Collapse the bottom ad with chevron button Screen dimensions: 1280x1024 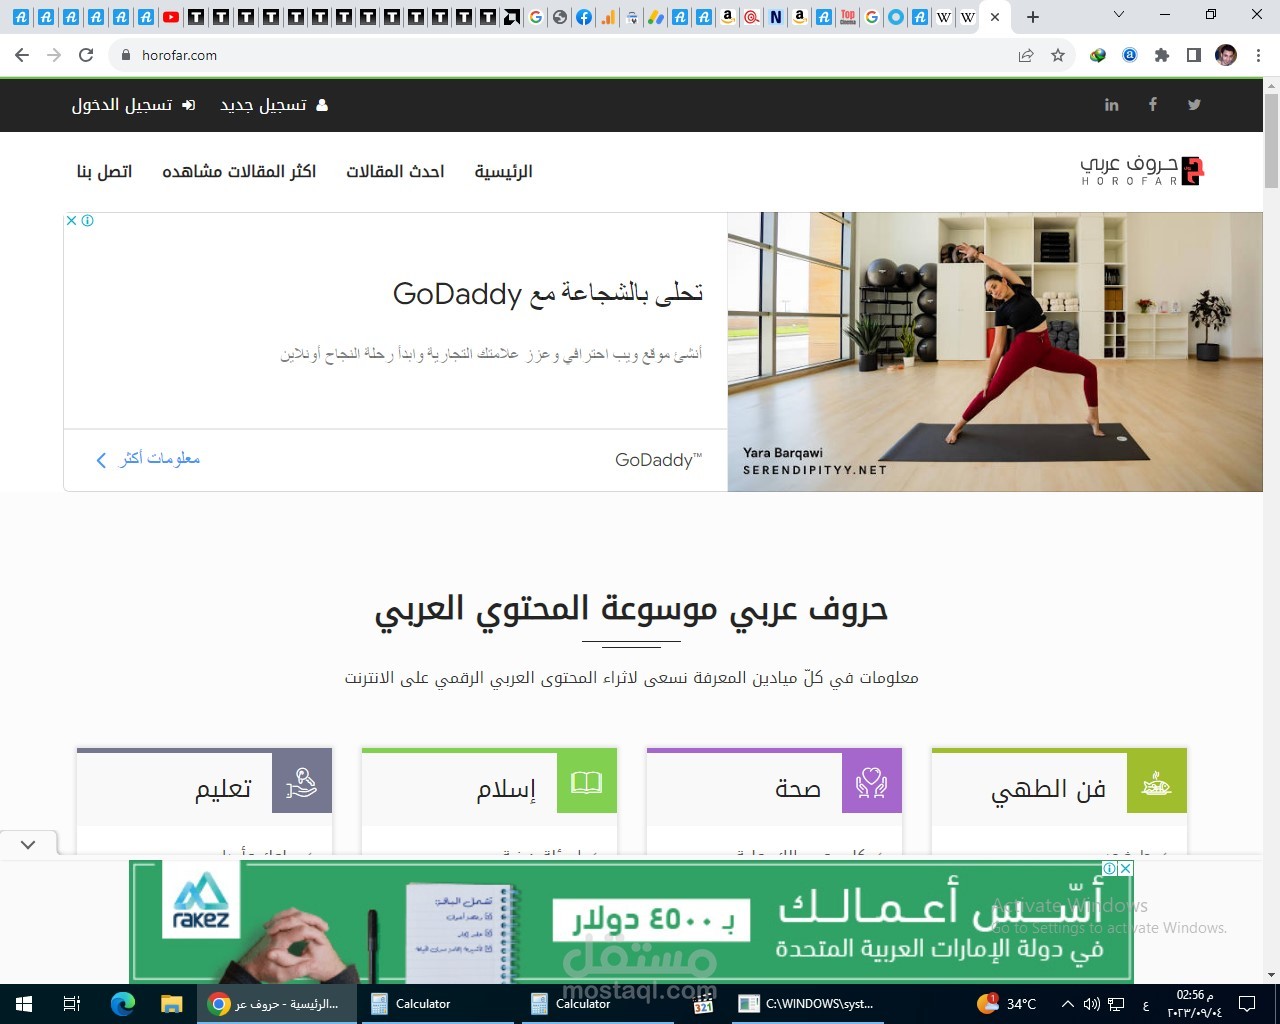click(x=28, y=845)
